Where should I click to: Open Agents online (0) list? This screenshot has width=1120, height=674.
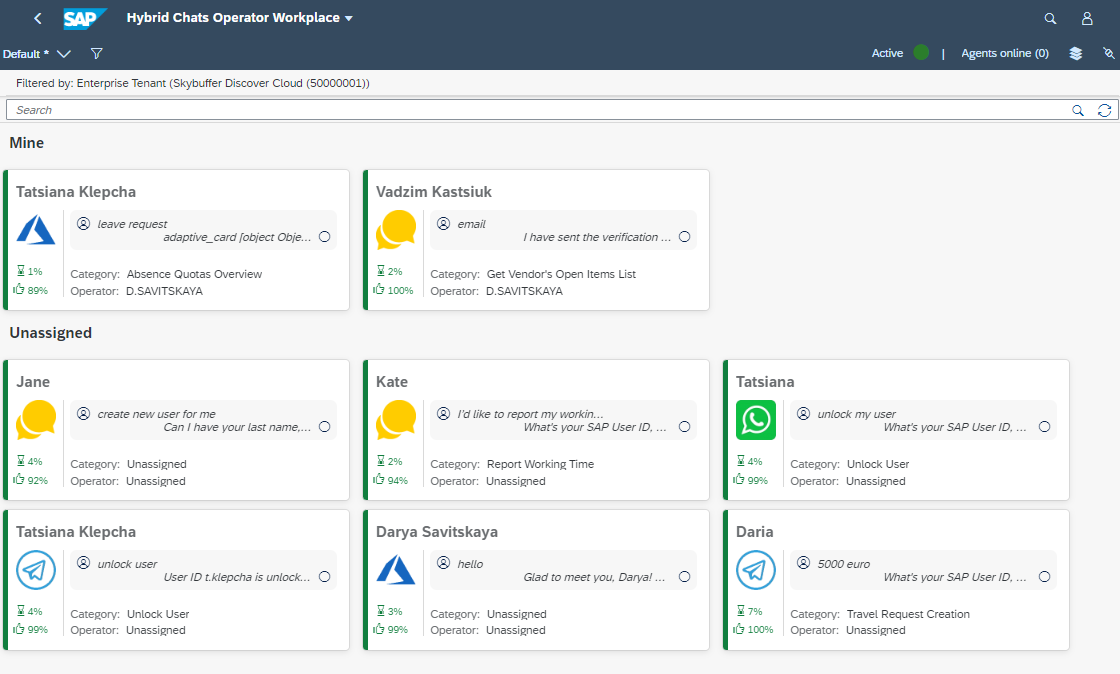(x=1004, y=53)
